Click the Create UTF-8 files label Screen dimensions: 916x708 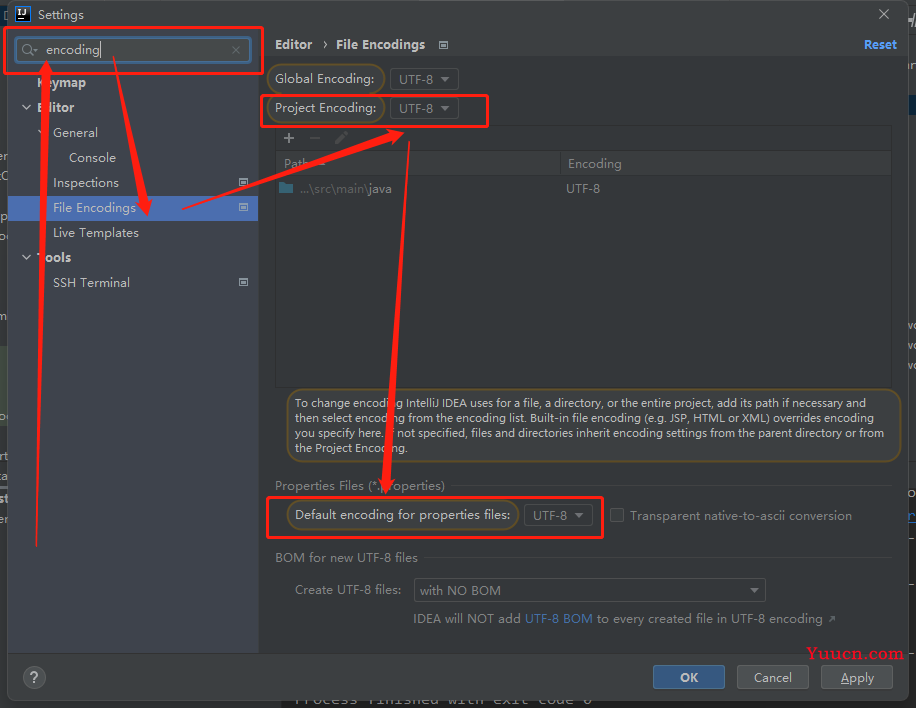(x=348, y=590)
